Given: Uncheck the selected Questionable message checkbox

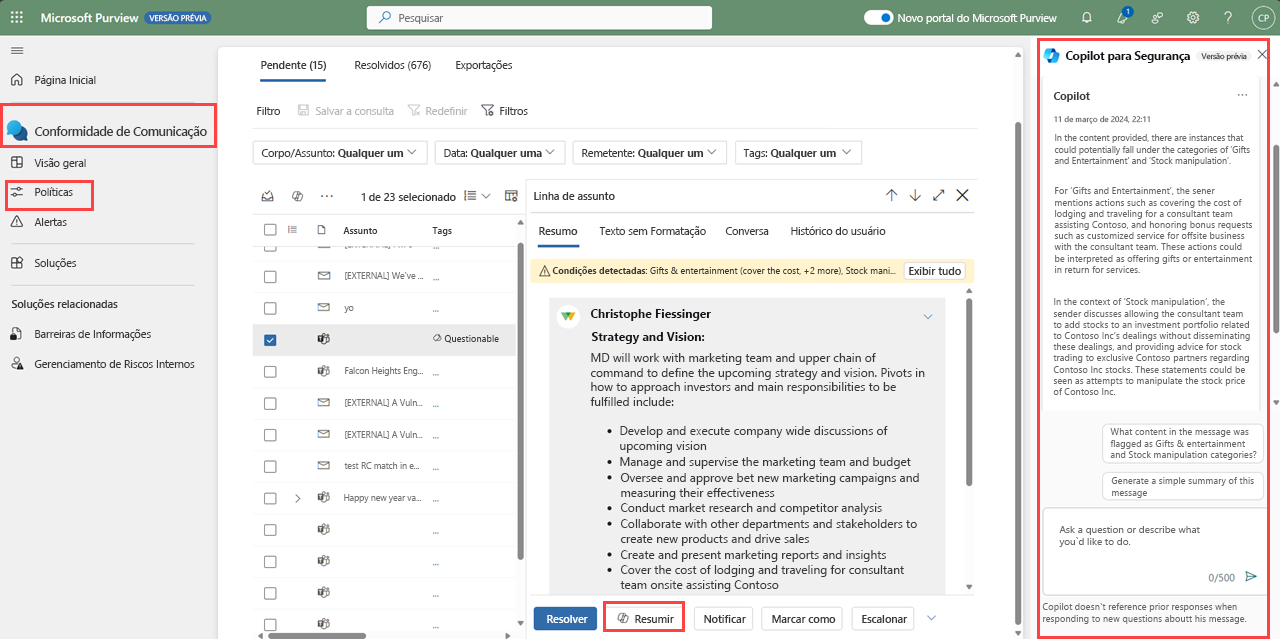Looking at the screenshot, I should (270, 340).
